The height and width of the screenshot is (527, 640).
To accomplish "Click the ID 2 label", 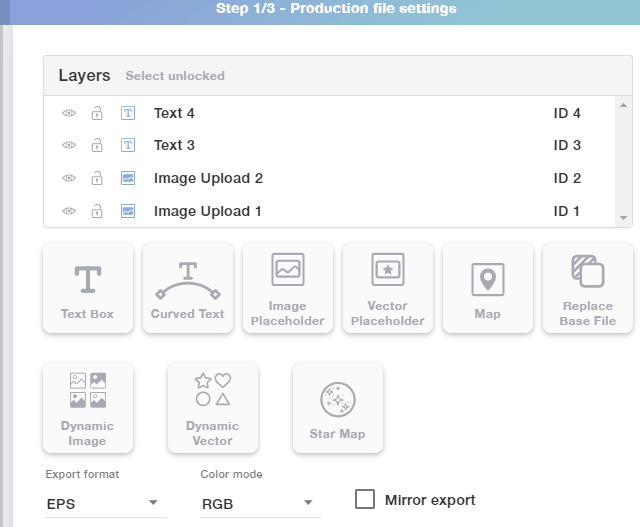I will (567, 178).
